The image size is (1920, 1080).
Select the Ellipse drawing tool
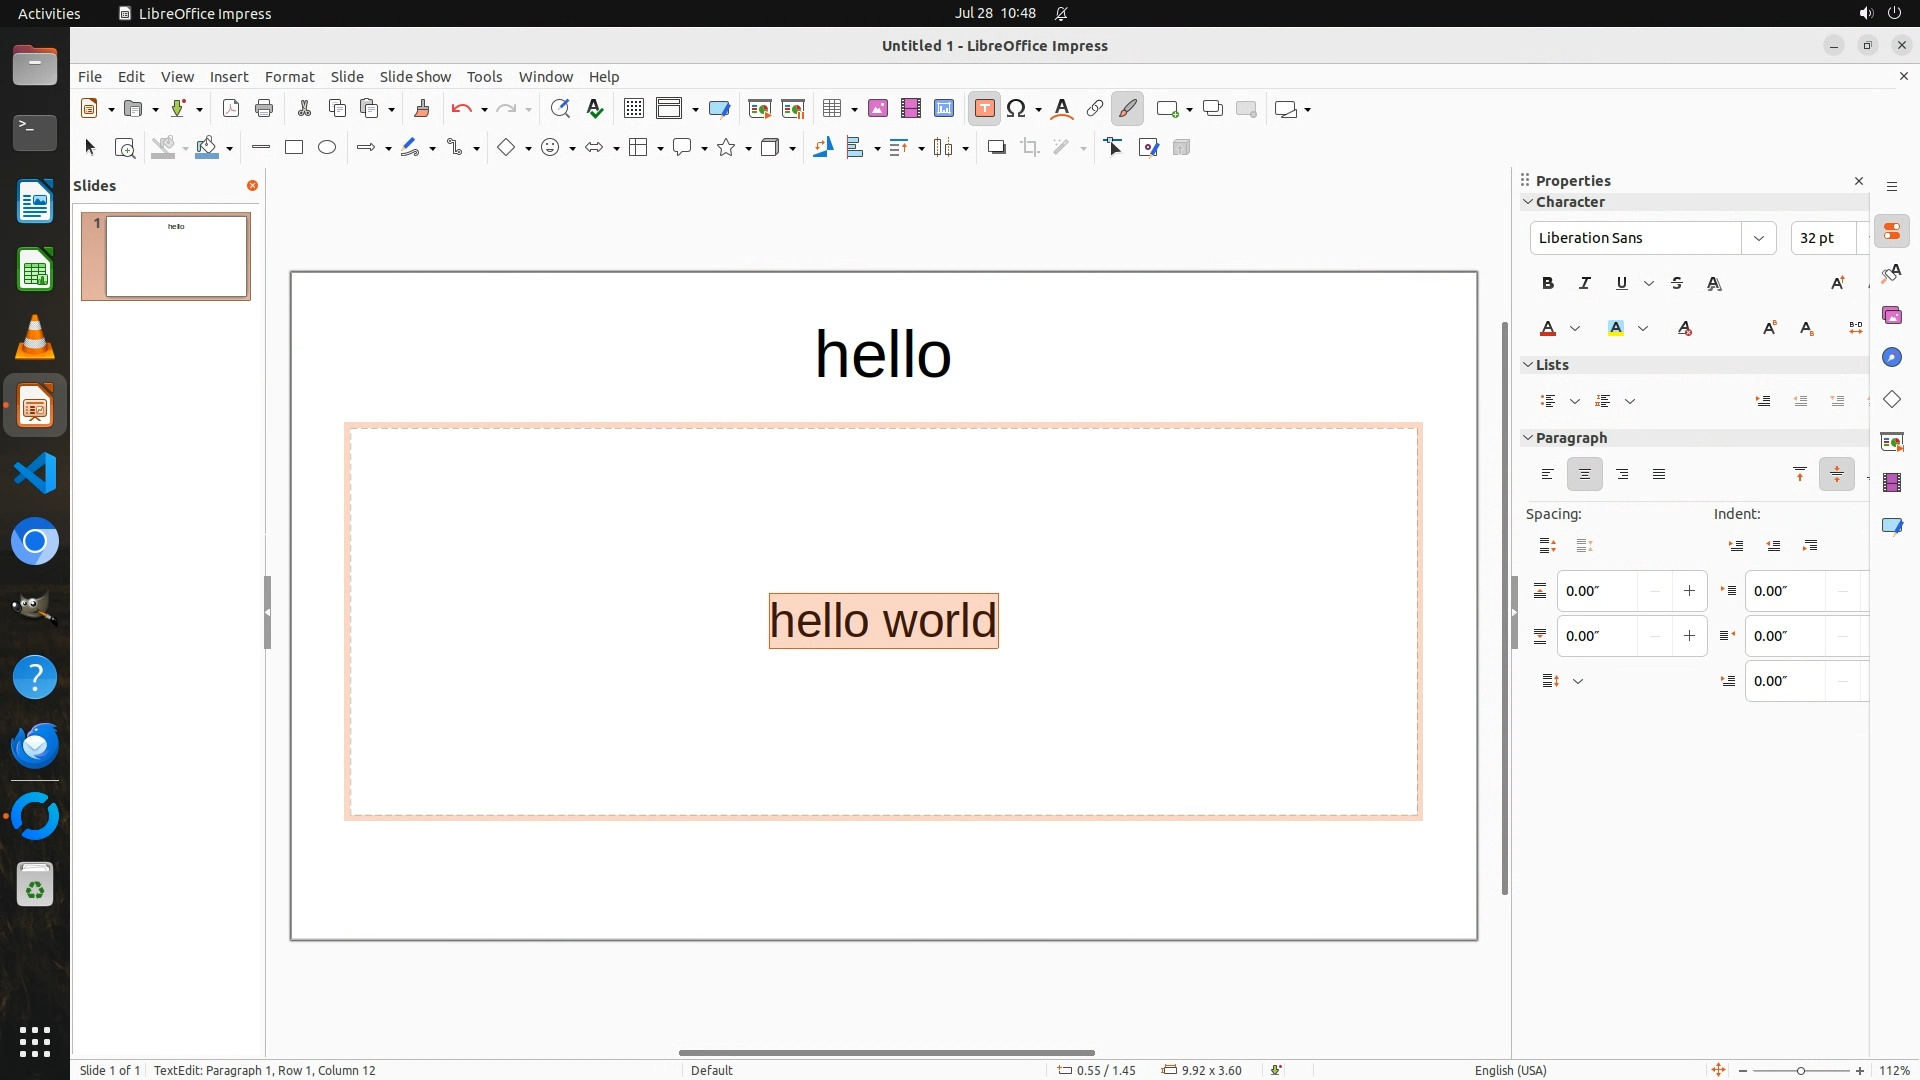(x=327, y=148)
